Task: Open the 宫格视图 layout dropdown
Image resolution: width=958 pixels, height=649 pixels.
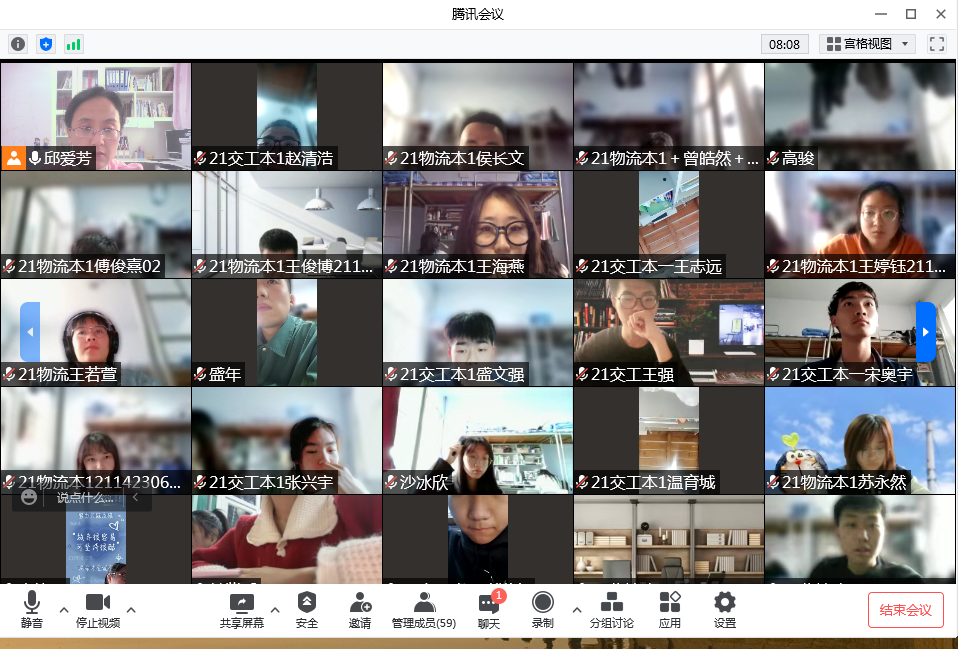Action: [x=867, y=44]
